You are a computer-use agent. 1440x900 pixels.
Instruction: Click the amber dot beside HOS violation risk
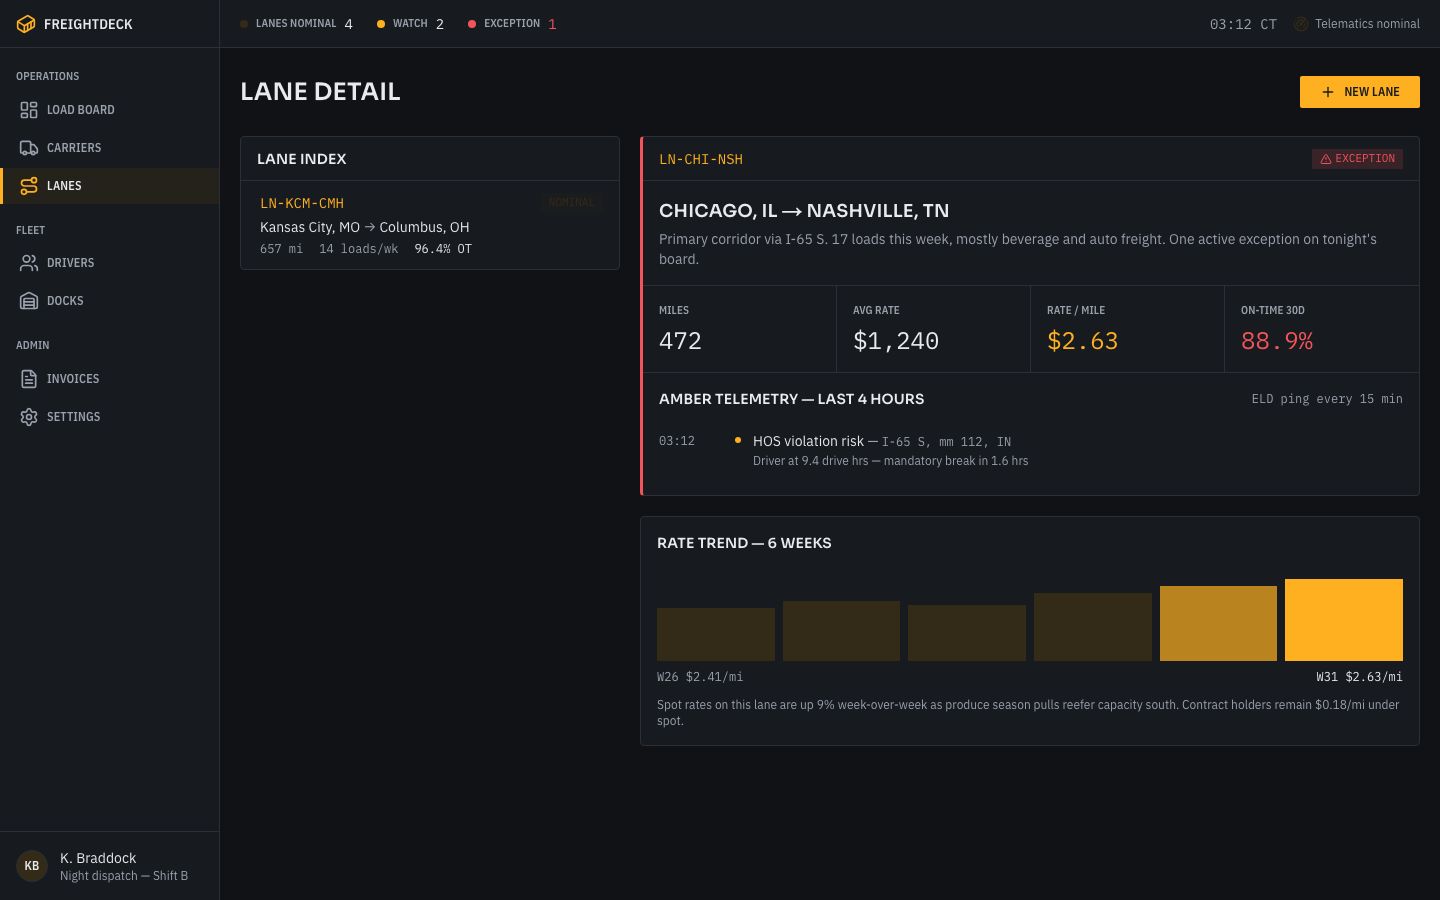click(738, 440)
